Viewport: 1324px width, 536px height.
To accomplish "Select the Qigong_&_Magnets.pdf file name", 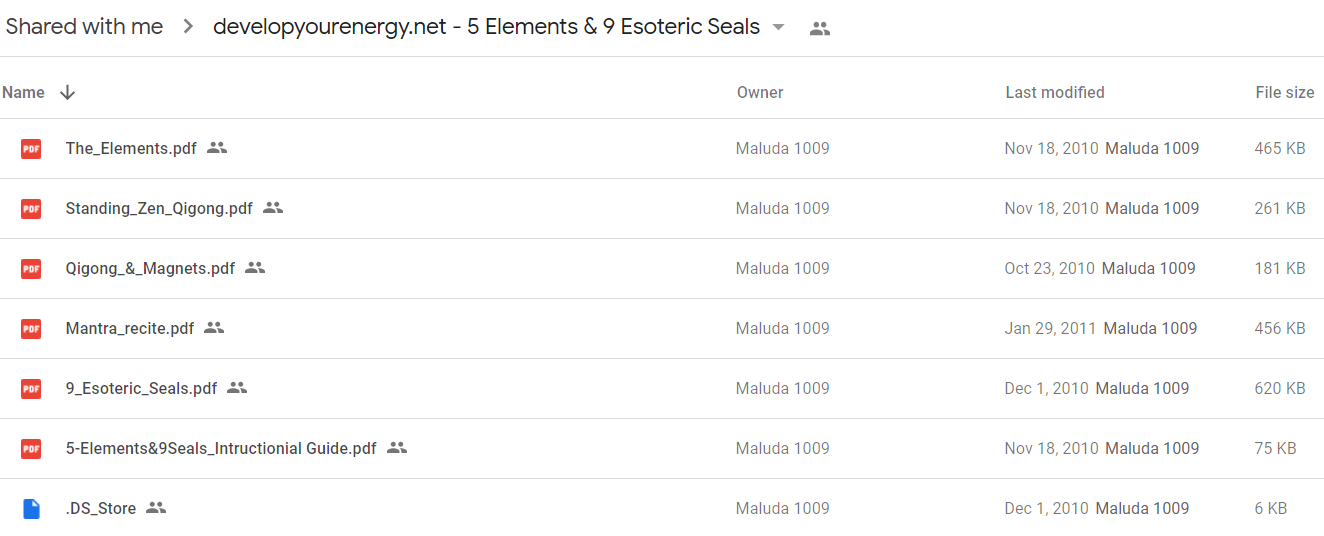I will [x=150, y=268].
